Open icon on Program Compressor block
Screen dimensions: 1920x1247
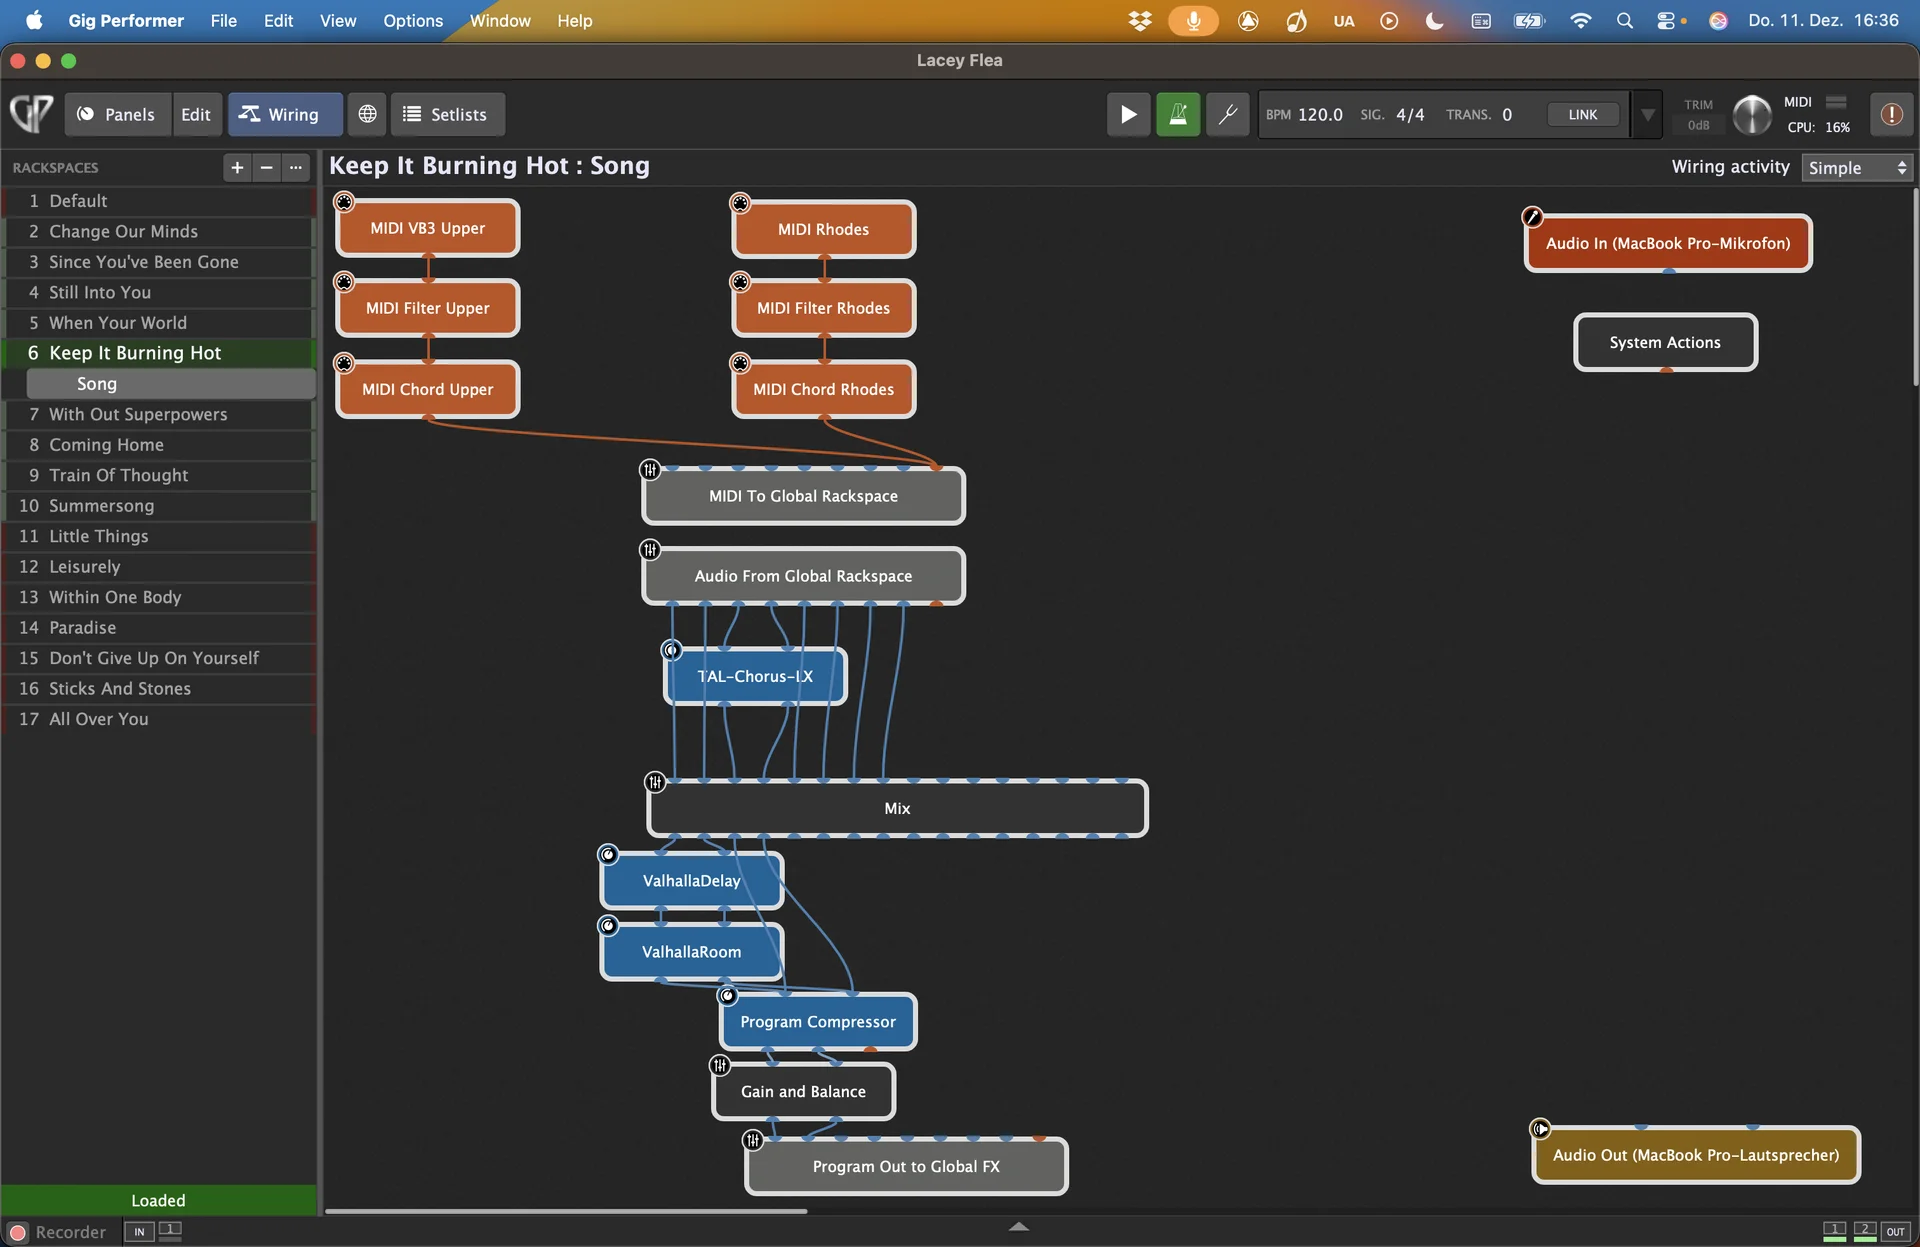(728, 995)
